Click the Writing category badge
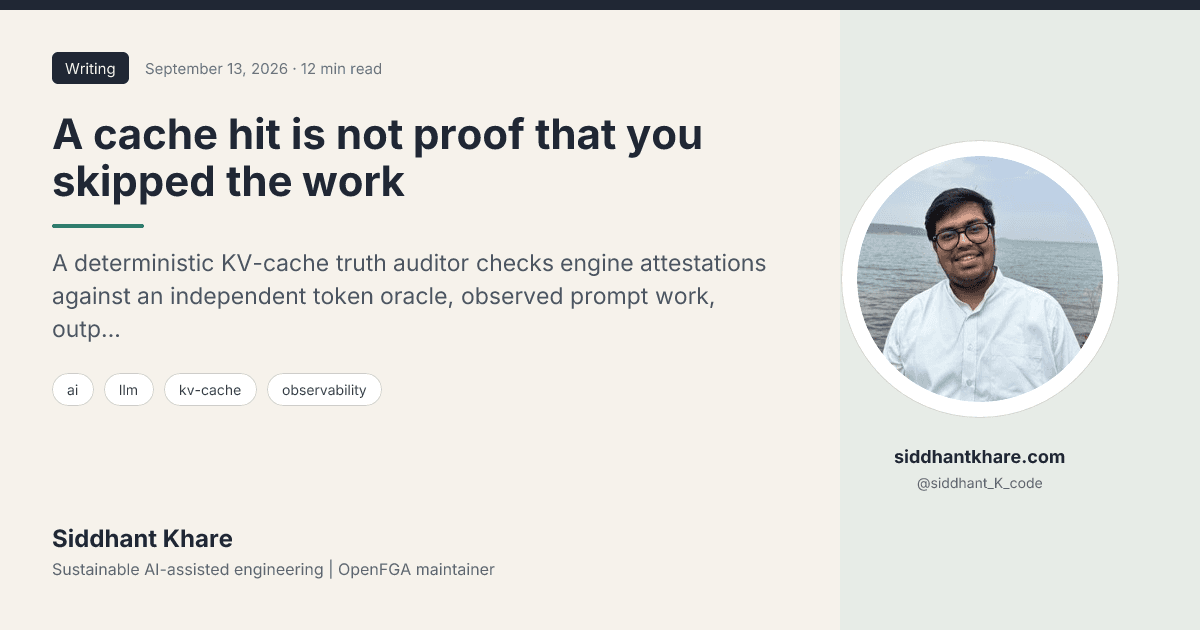1200x630 pixels. 90,68
